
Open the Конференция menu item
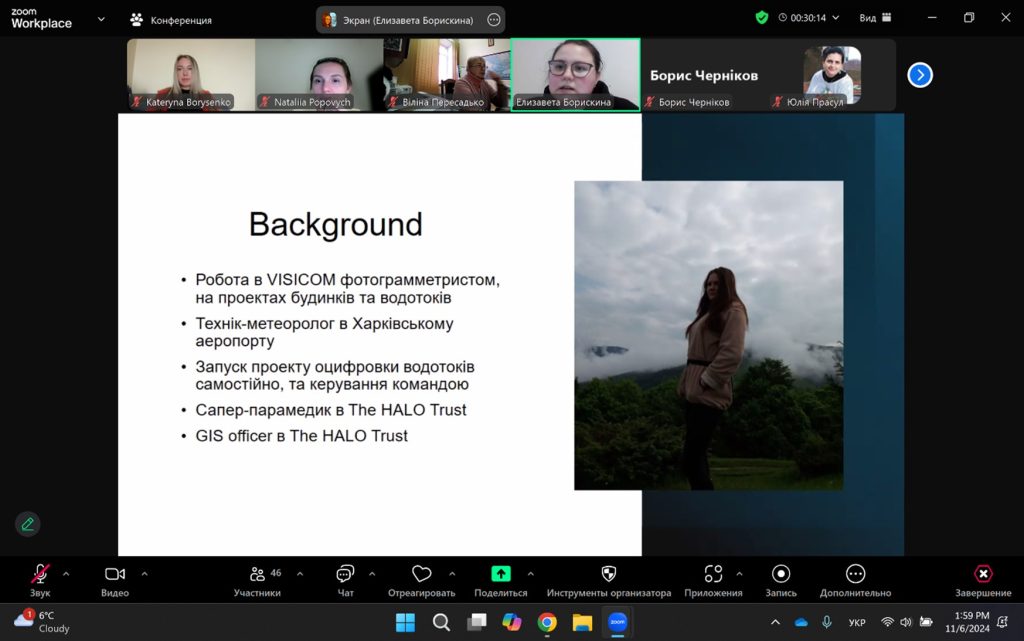pyautogui.click(x=170, y=19)
